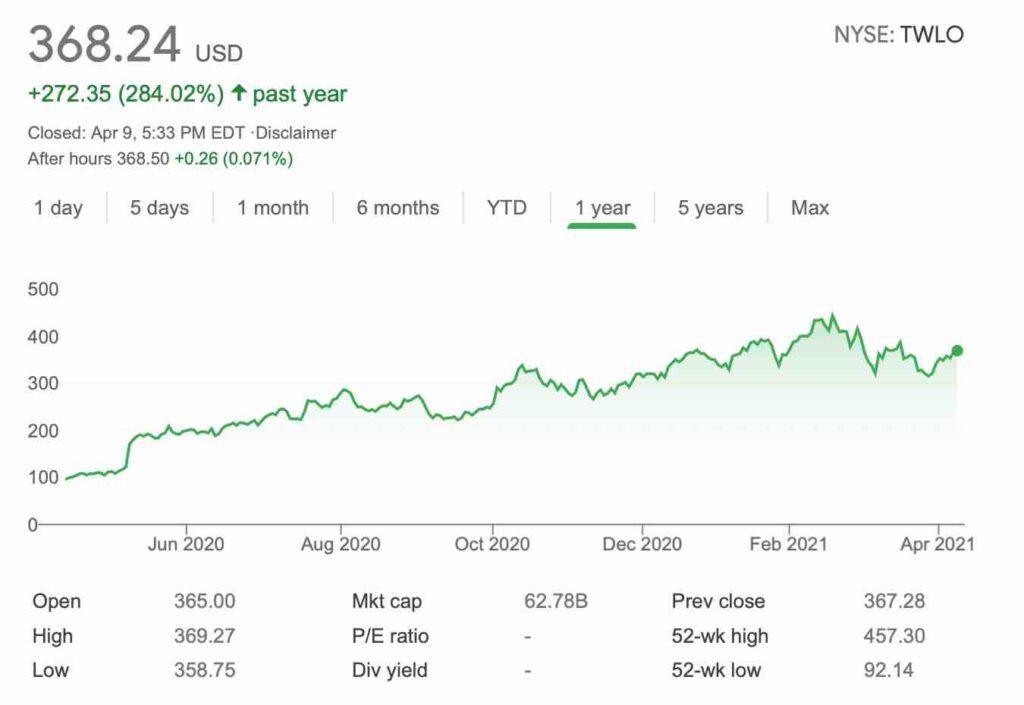Viewport: 1024px width, 705px height.
Task: Click the Prev close value 367.28
Action: pyautogui.click(x=894, y=602)
